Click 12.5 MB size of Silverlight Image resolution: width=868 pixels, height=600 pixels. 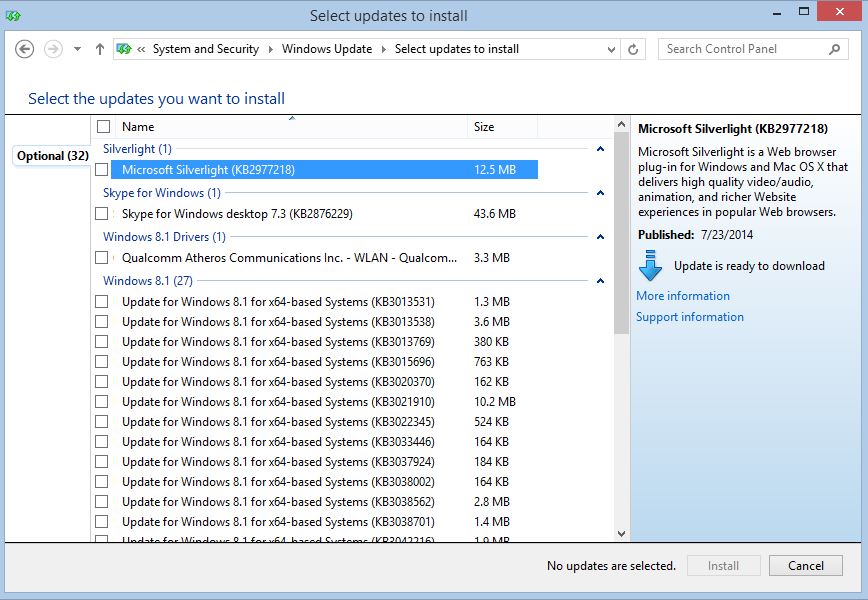click(495, 169)
